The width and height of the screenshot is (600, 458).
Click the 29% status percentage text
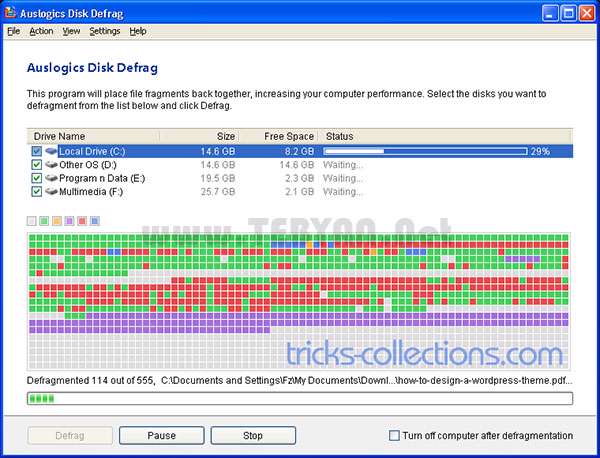point(540,152)
